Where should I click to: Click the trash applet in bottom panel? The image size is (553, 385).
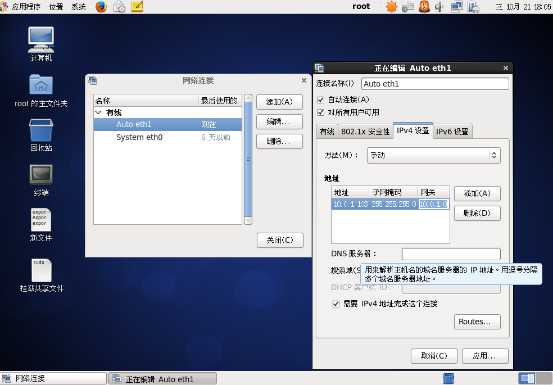point(448,378)
